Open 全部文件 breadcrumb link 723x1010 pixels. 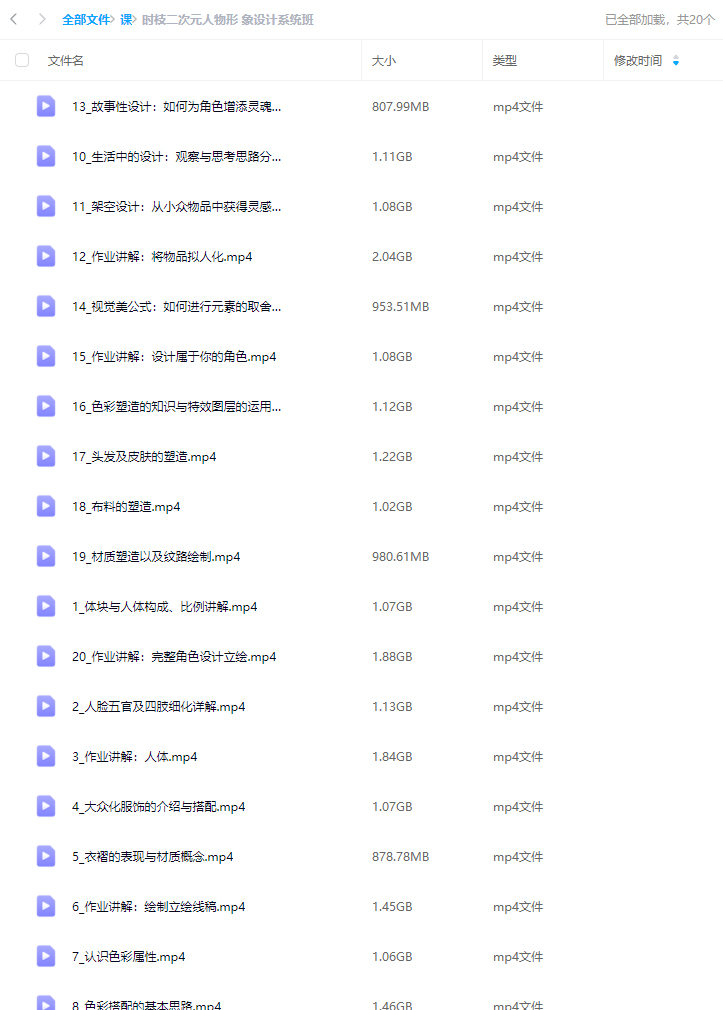pyautogui.click(x=86, y=20)
